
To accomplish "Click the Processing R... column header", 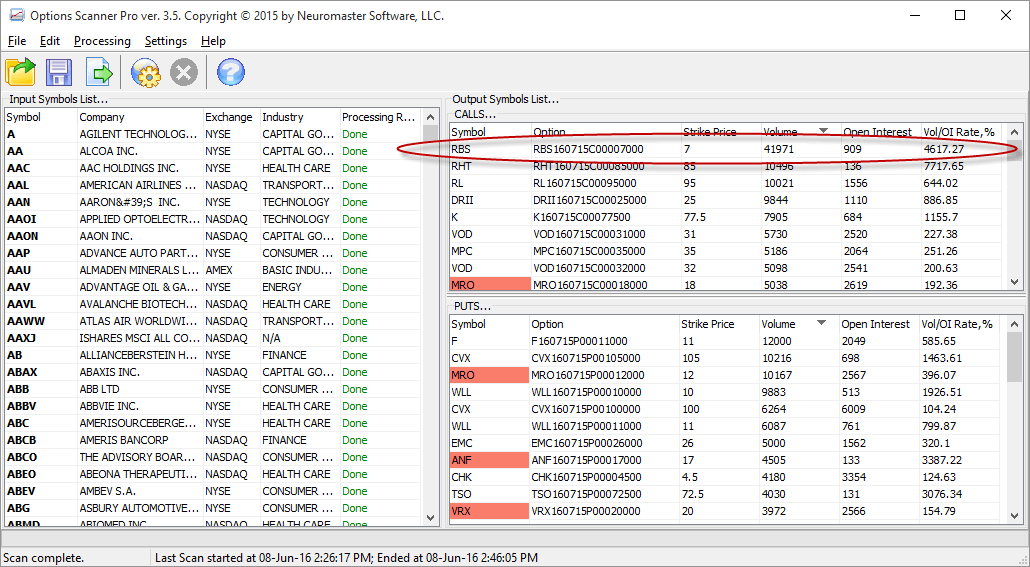I will coord(380,117).
